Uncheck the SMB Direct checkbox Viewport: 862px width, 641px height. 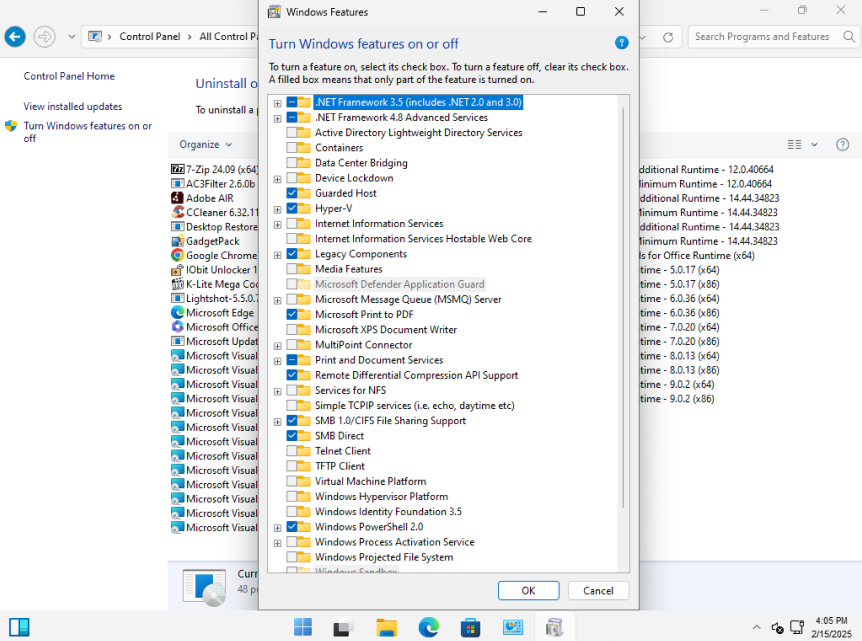(291, 436)
